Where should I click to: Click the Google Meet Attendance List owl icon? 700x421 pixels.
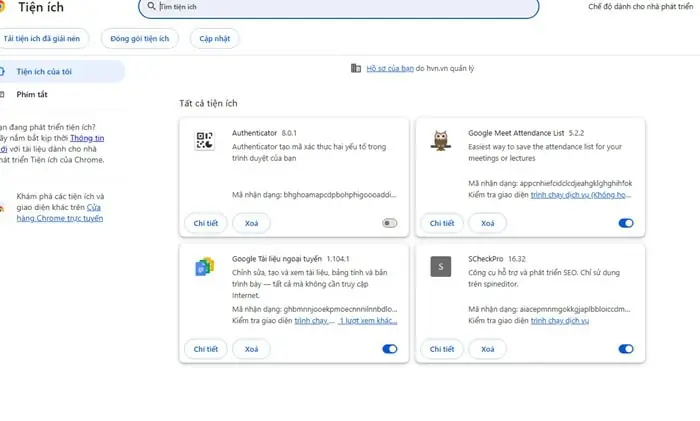coord(441,140)
